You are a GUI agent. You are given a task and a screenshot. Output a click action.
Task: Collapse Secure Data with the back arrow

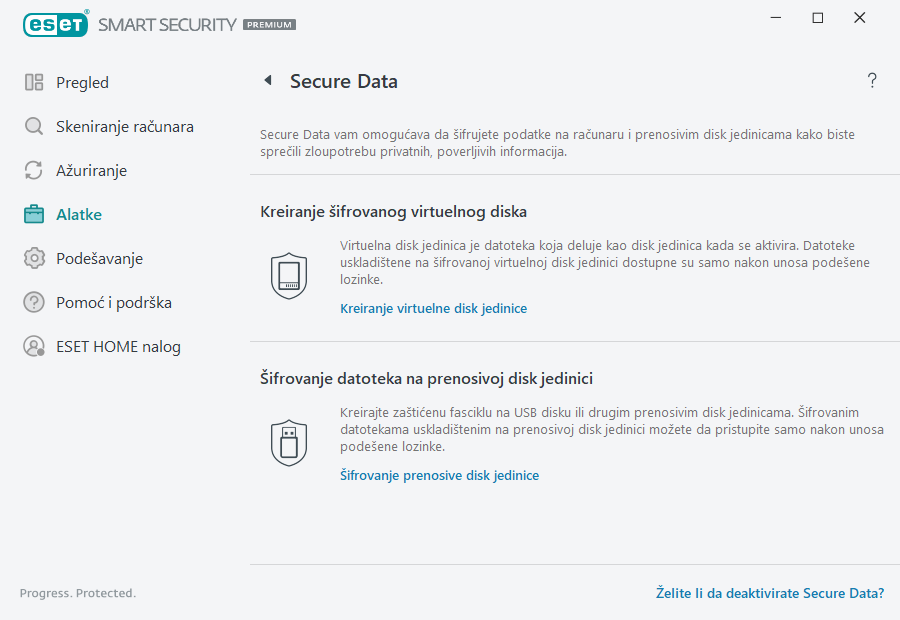pyautogui.click(x=267, y=80)
